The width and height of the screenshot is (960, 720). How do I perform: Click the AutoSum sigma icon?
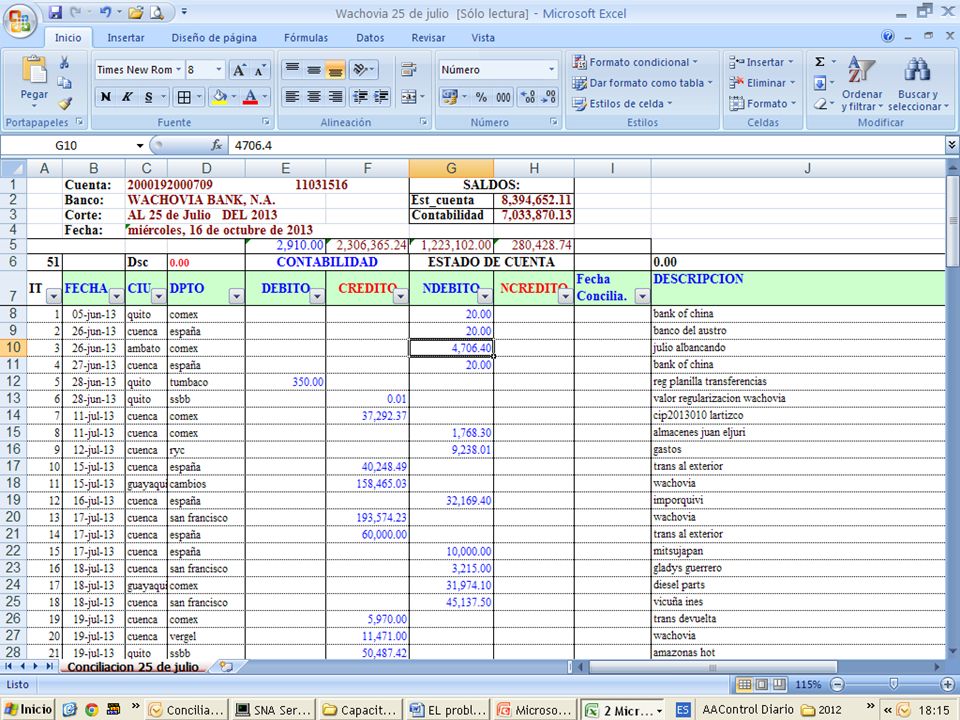(x=820, y=62)
